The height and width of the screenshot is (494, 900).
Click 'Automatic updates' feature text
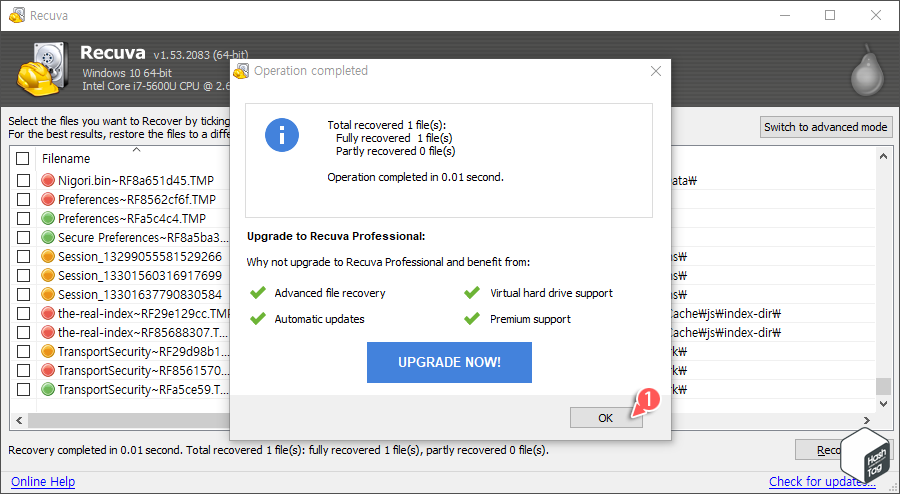[x=320, y=319]
